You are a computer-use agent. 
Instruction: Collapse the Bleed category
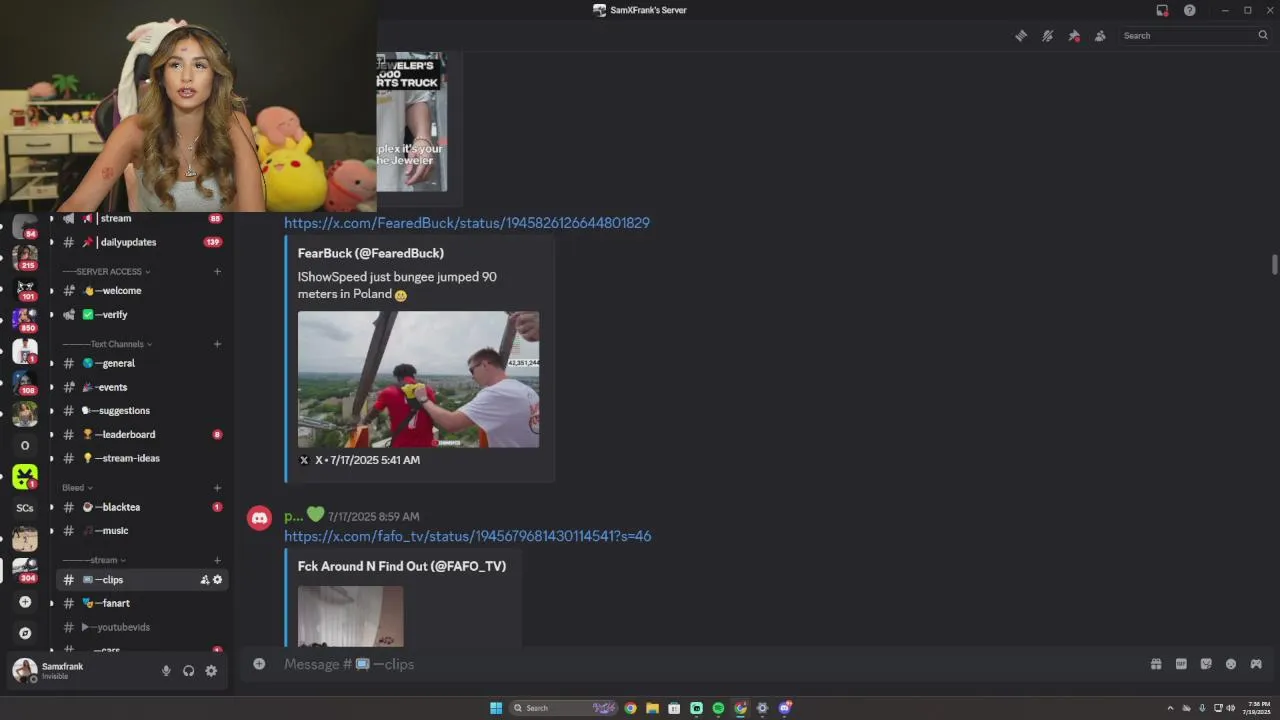pyautogui.click(x=77, y=488)
